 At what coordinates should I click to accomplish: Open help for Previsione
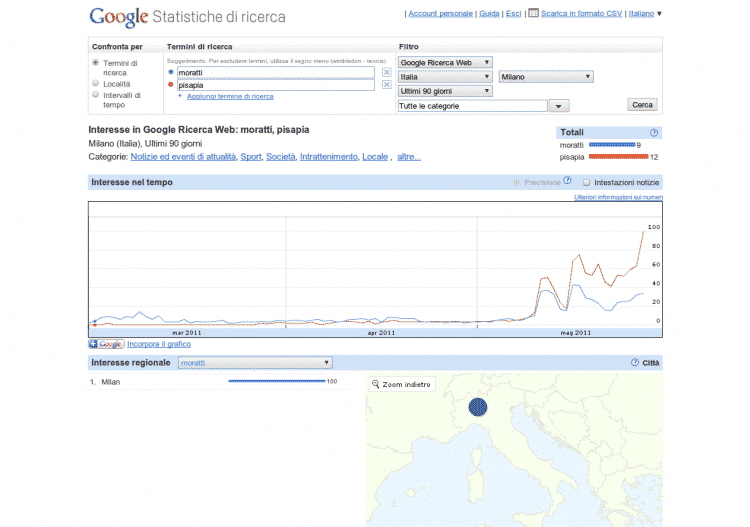point(567,181)
